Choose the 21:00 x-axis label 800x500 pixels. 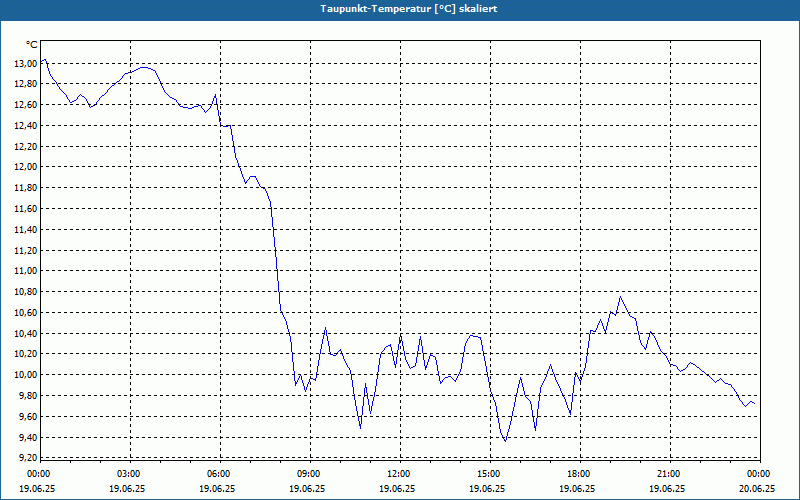[x=670, y=474]
